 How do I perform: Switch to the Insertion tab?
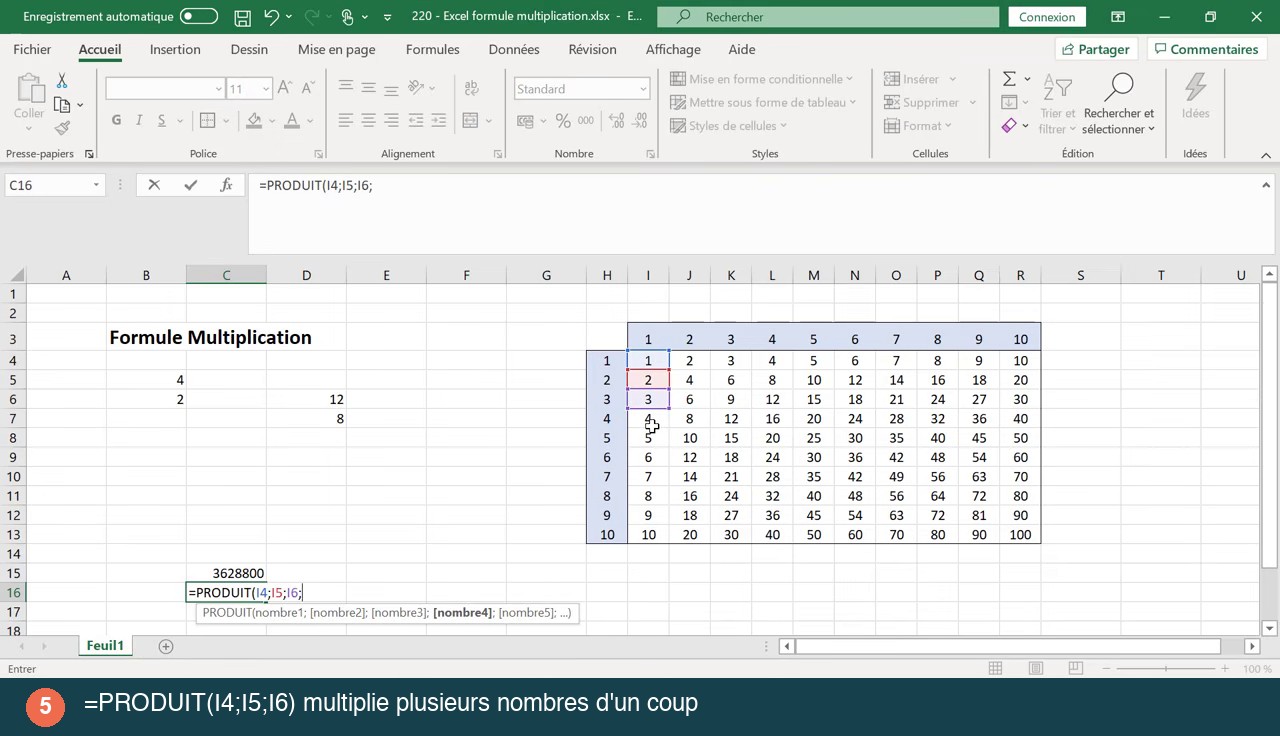(175, 49)
